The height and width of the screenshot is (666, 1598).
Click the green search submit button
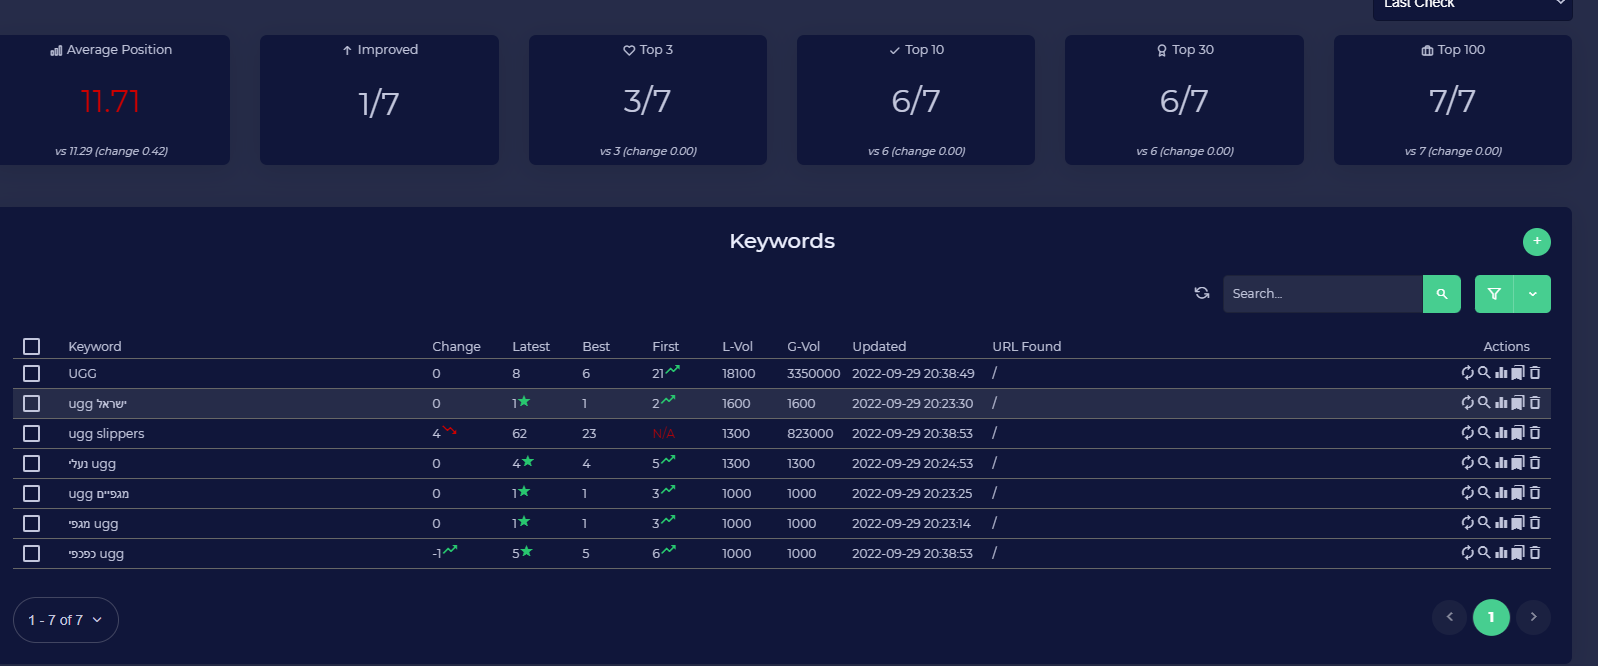tap(1441, 294)
